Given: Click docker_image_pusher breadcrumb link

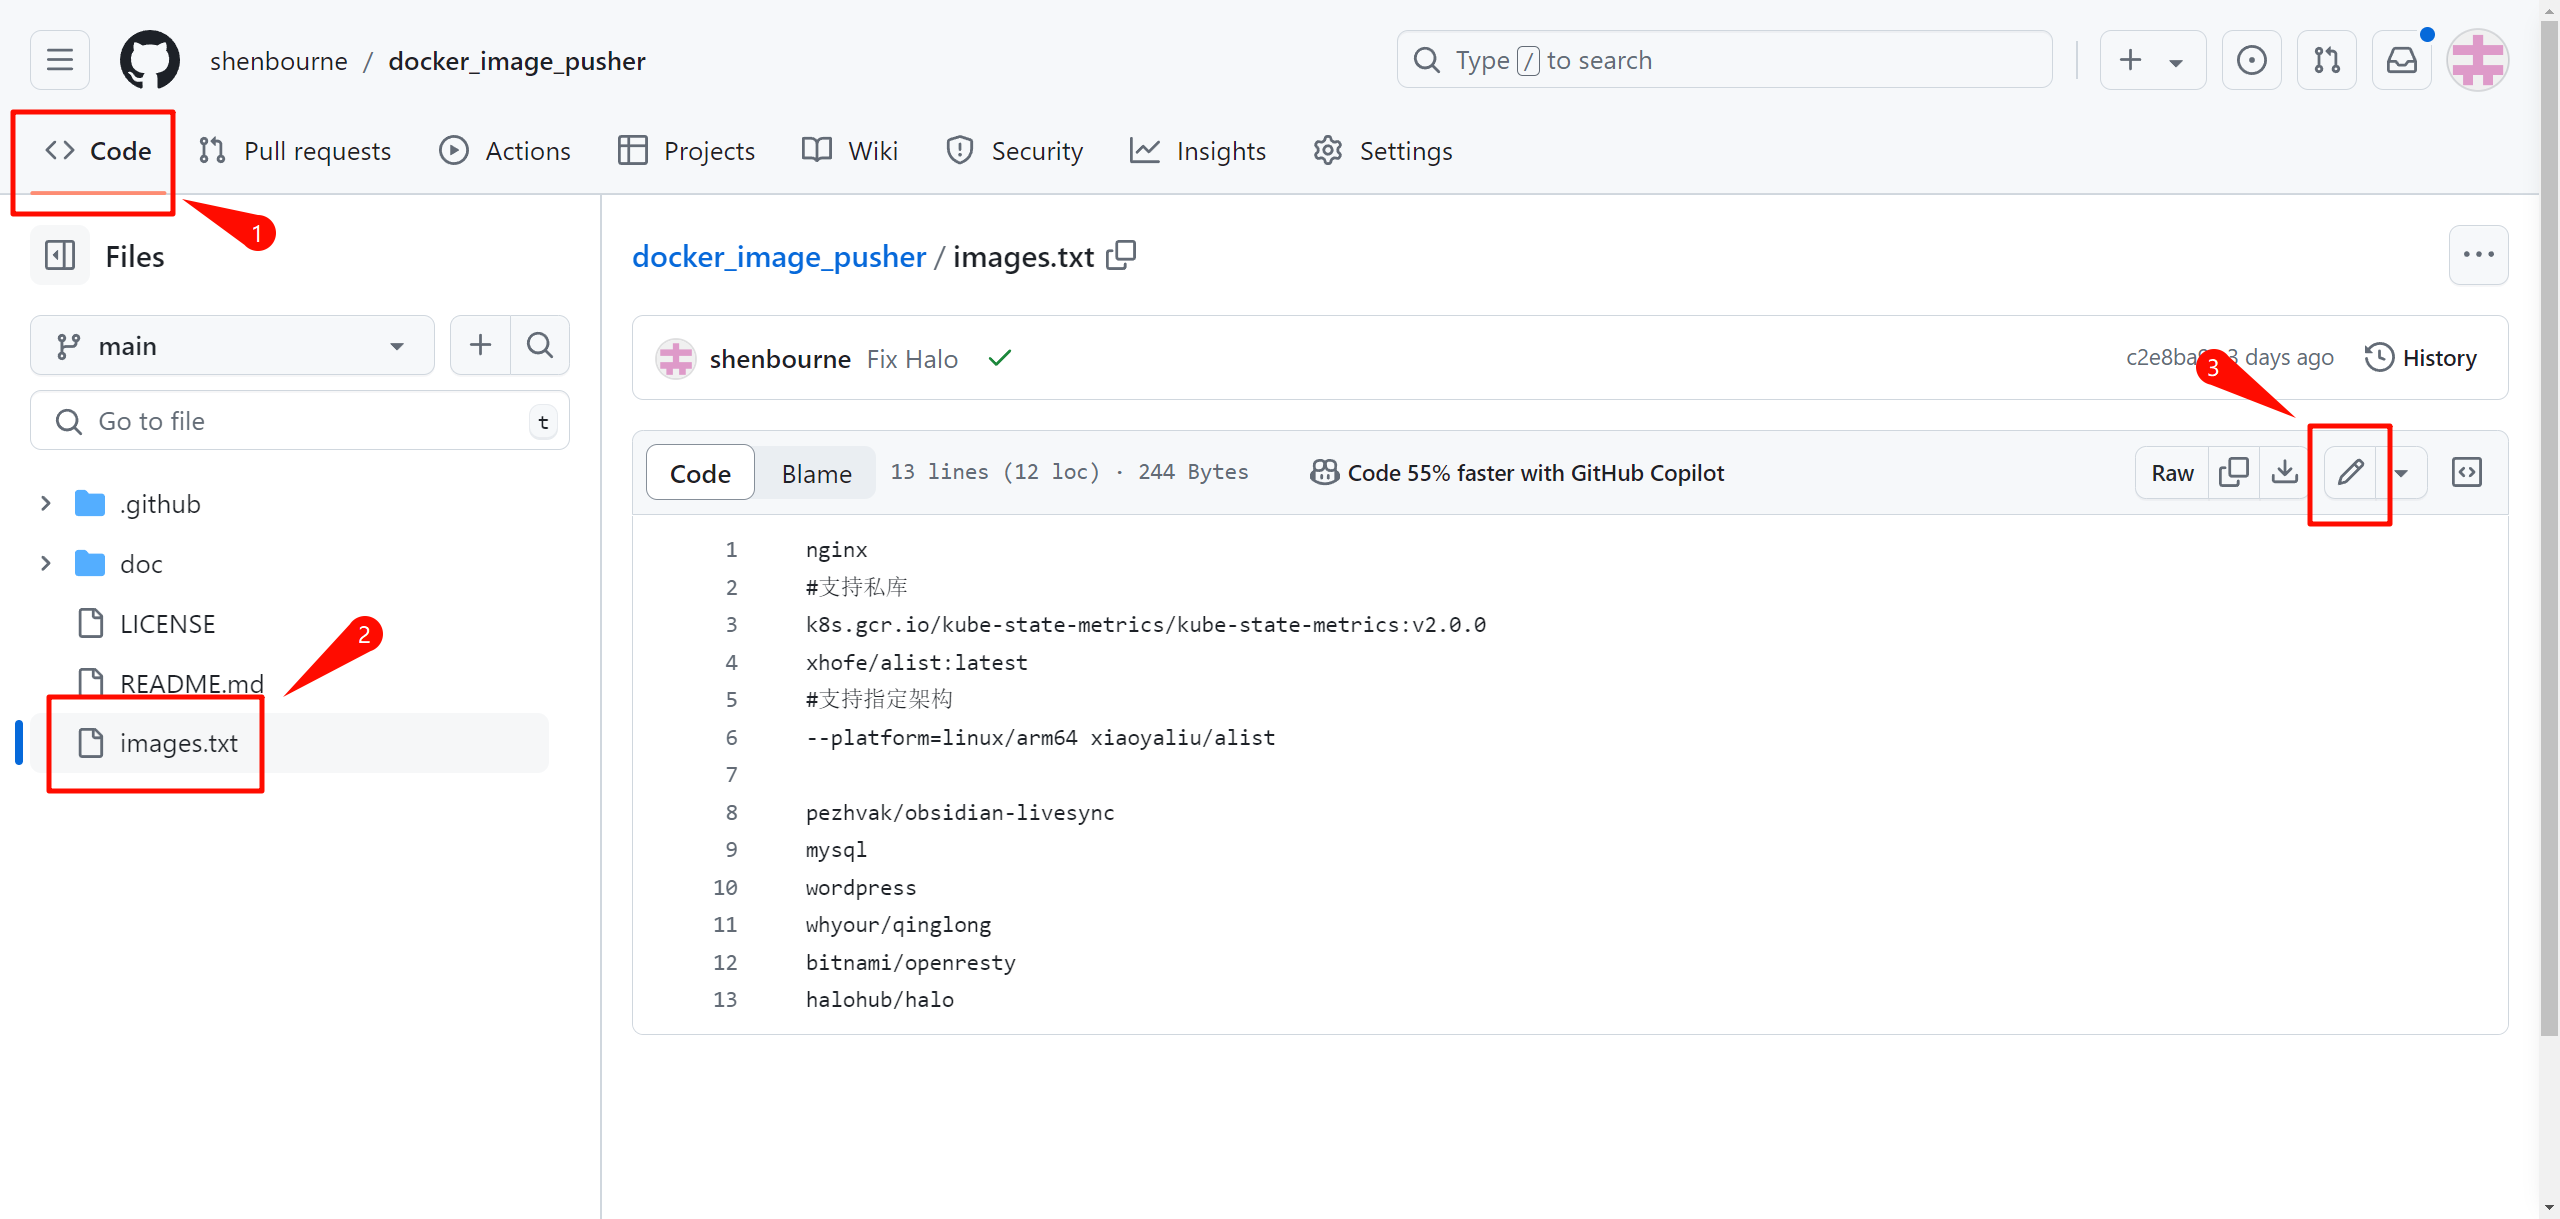Looking at the screenshot, I should click(x=779, y=257).
